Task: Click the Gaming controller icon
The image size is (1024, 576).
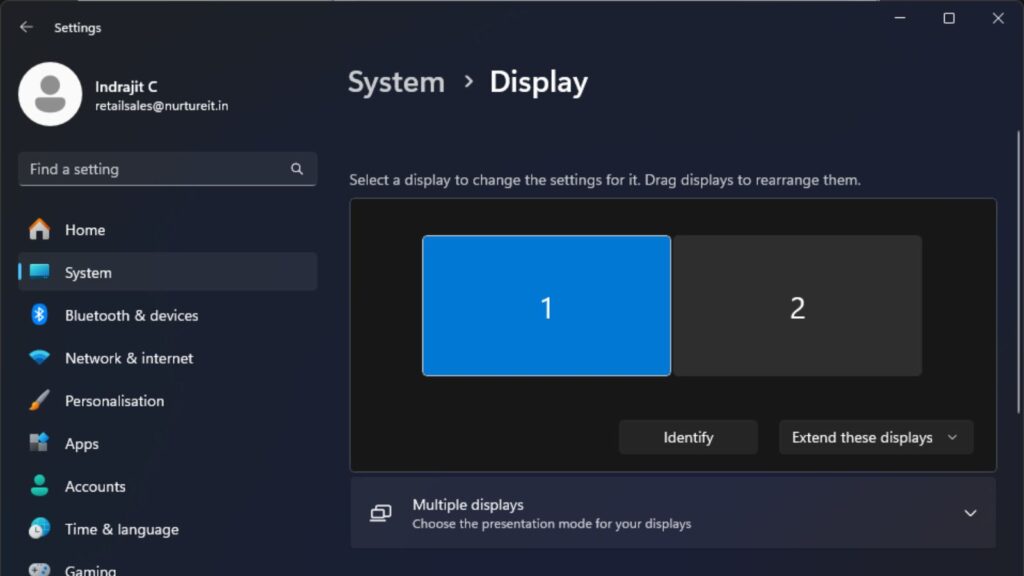Action: tap(40, 569)
